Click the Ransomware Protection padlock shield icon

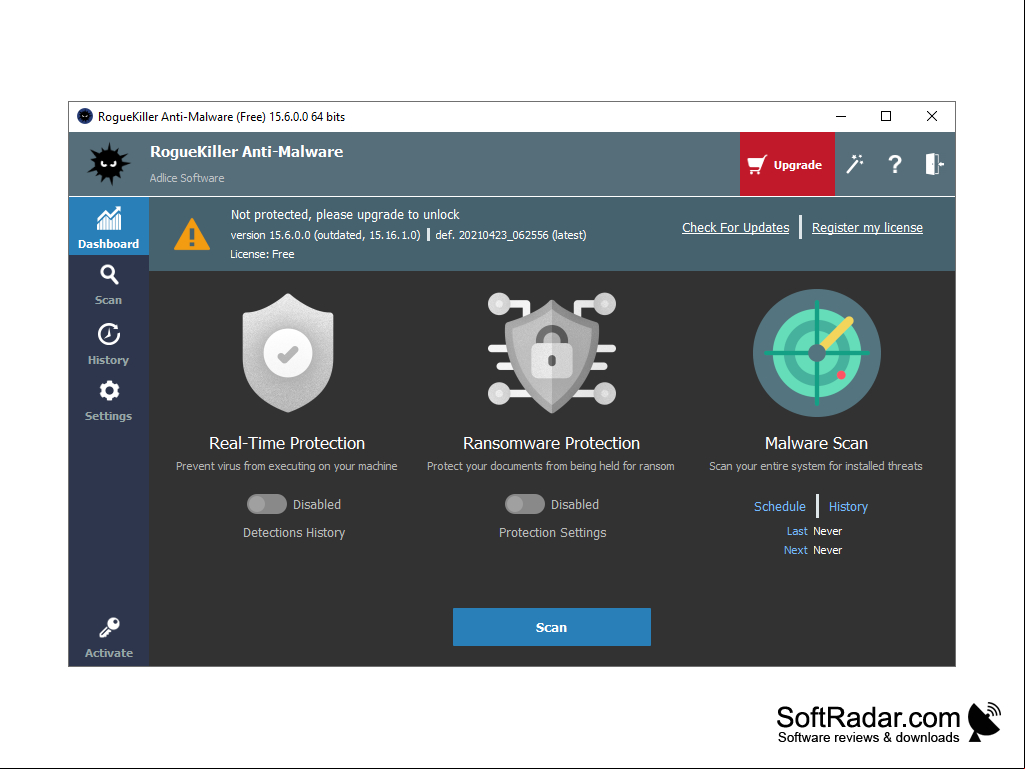pos(552,352)
